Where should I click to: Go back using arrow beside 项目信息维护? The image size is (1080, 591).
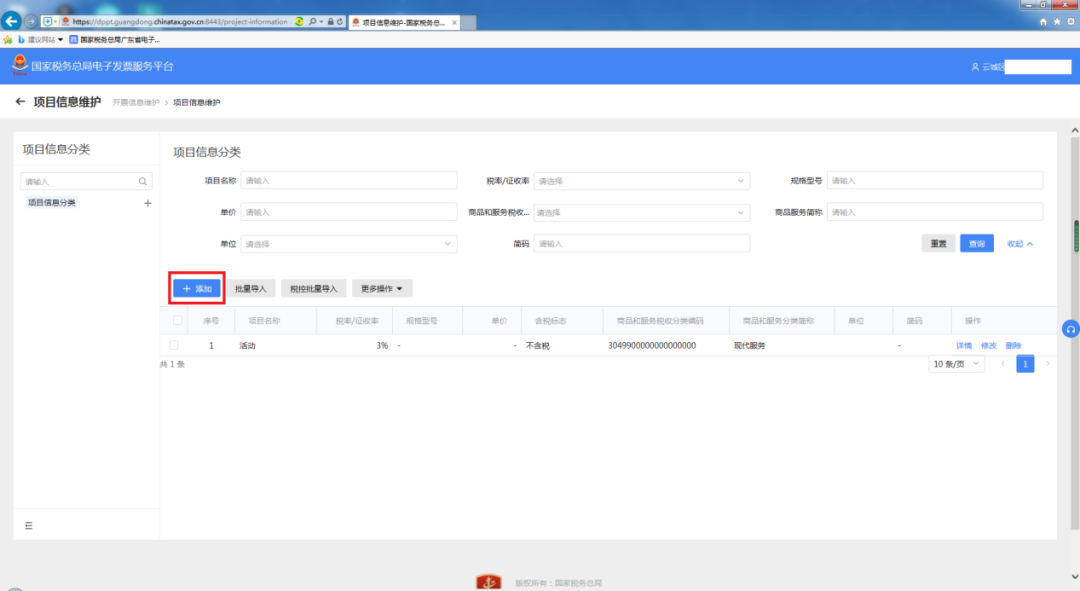(20, 102)
